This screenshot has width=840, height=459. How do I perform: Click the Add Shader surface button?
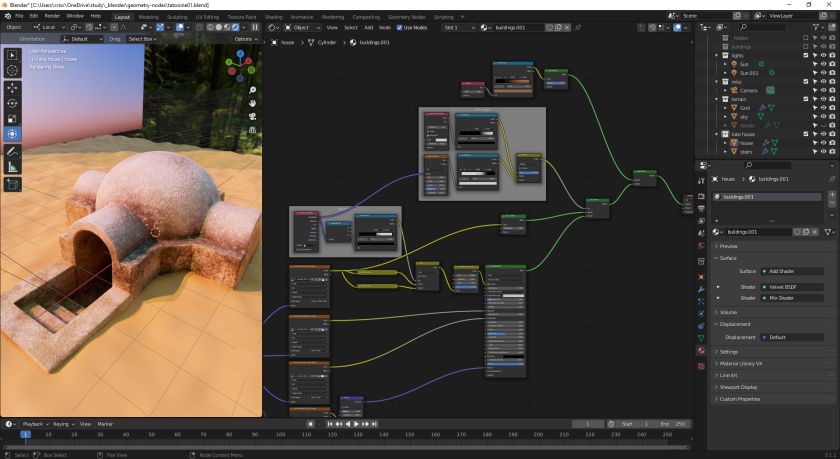792,271
